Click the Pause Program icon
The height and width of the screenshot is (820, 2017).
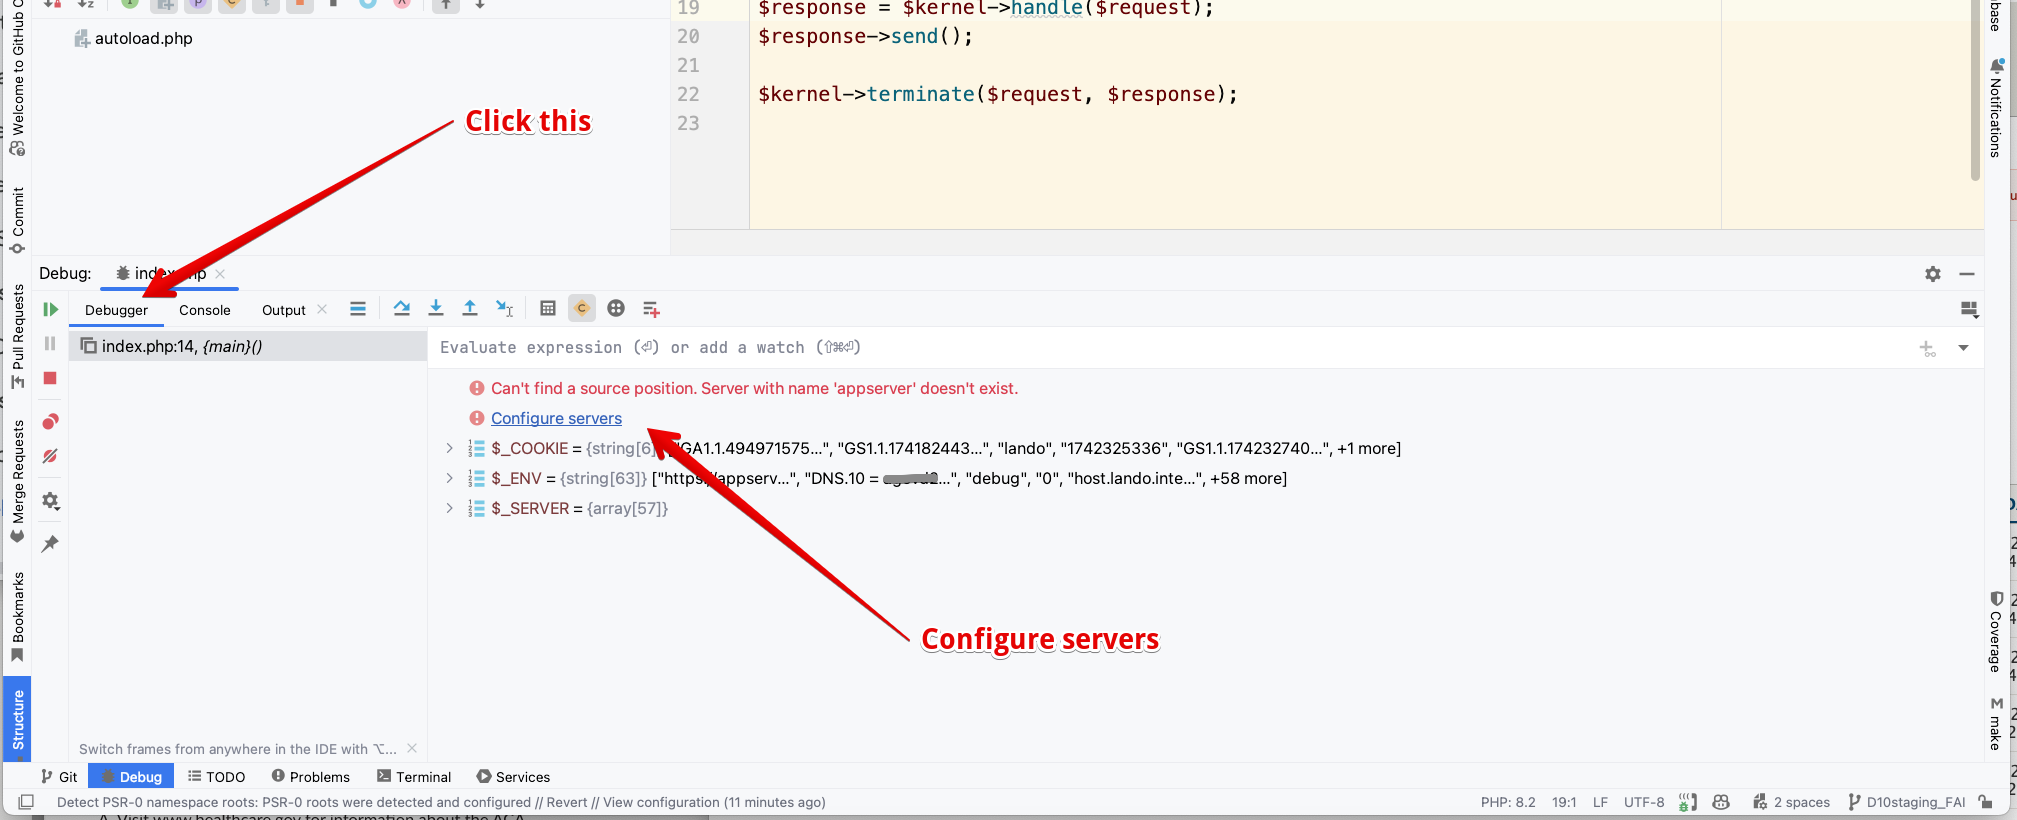click(x=50, y=344)
